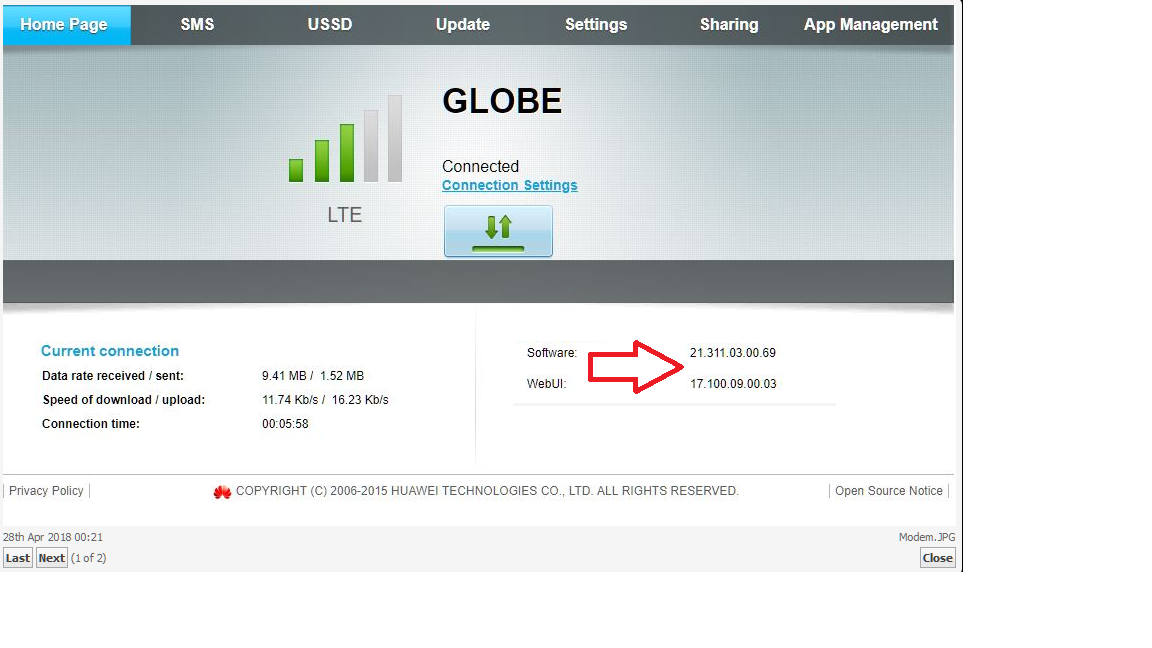This screenshot has height=648, width=1152.
Task: Click the Huawei copyright notice text
Action: pos(487,491)
